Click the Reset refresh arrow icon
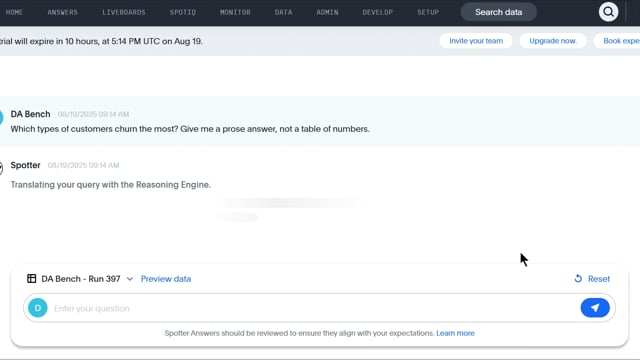 tap(578, 278)
